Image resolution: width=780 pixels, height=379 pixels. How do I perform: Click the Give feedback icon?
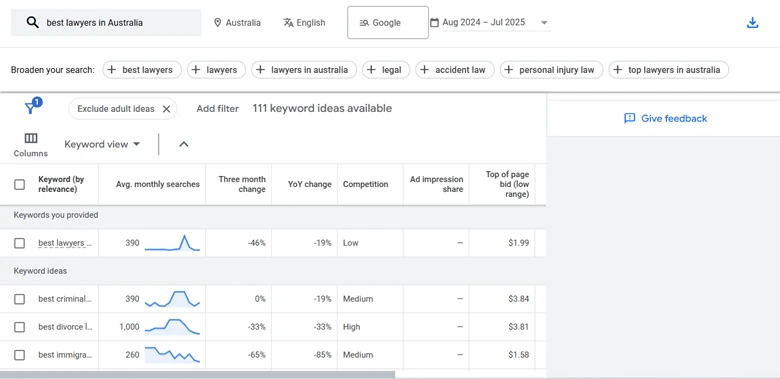point(630,118)
